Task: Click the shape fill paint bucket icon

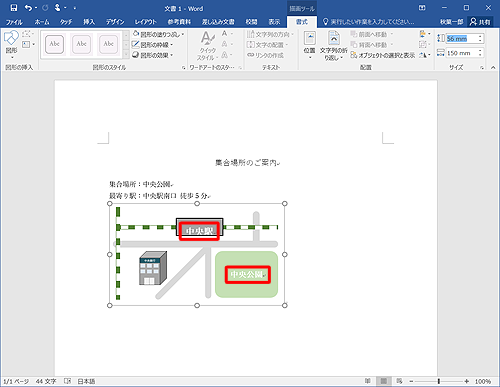Action: pos(136,34)
